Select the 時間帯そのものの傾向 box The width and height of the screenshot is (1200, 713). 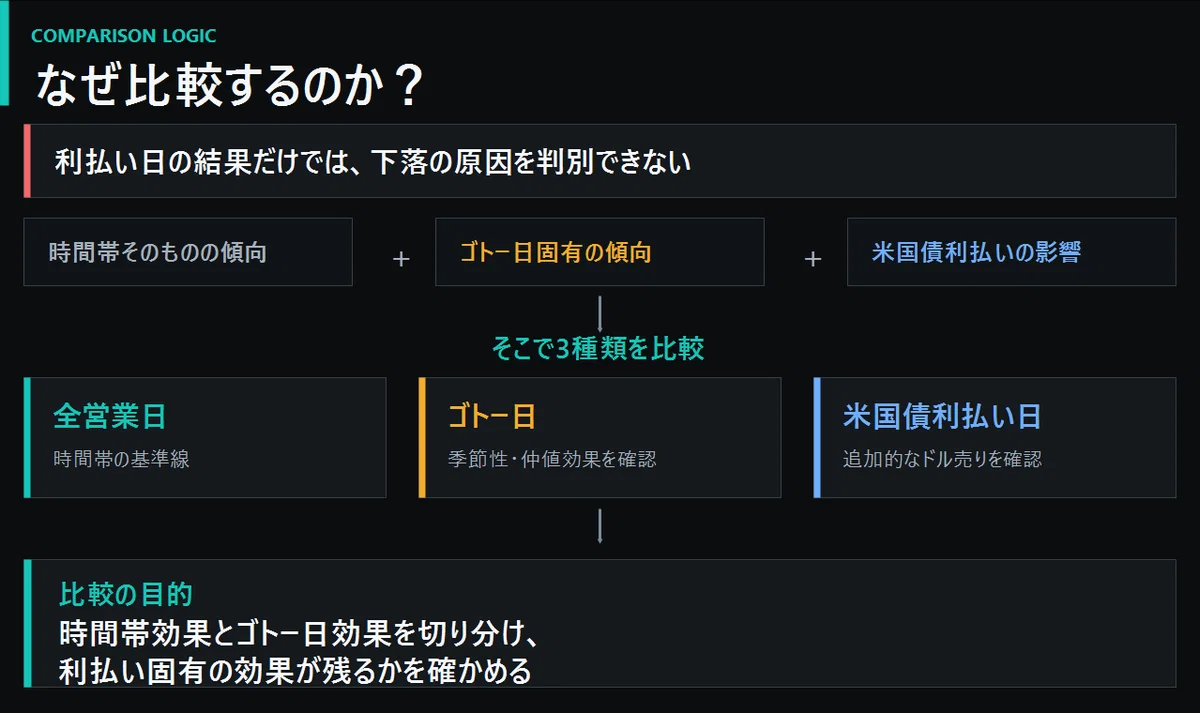[x=188, y=252]
